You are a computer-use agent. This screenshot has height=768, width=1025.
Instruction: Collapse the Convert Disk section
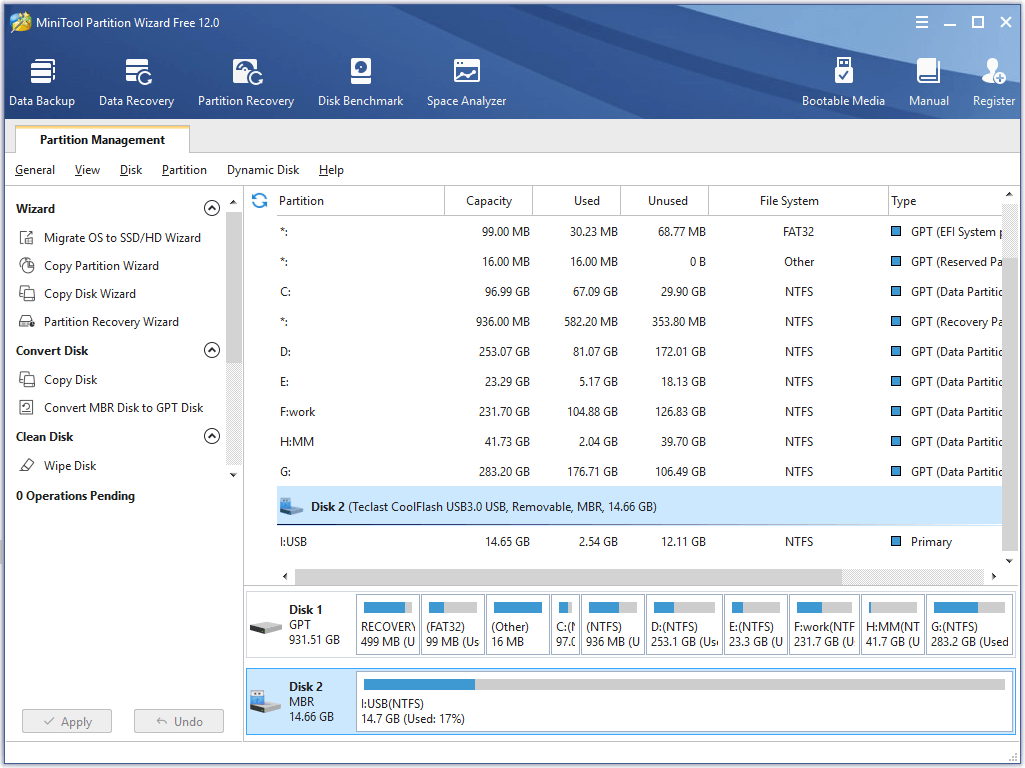point(212,350)
